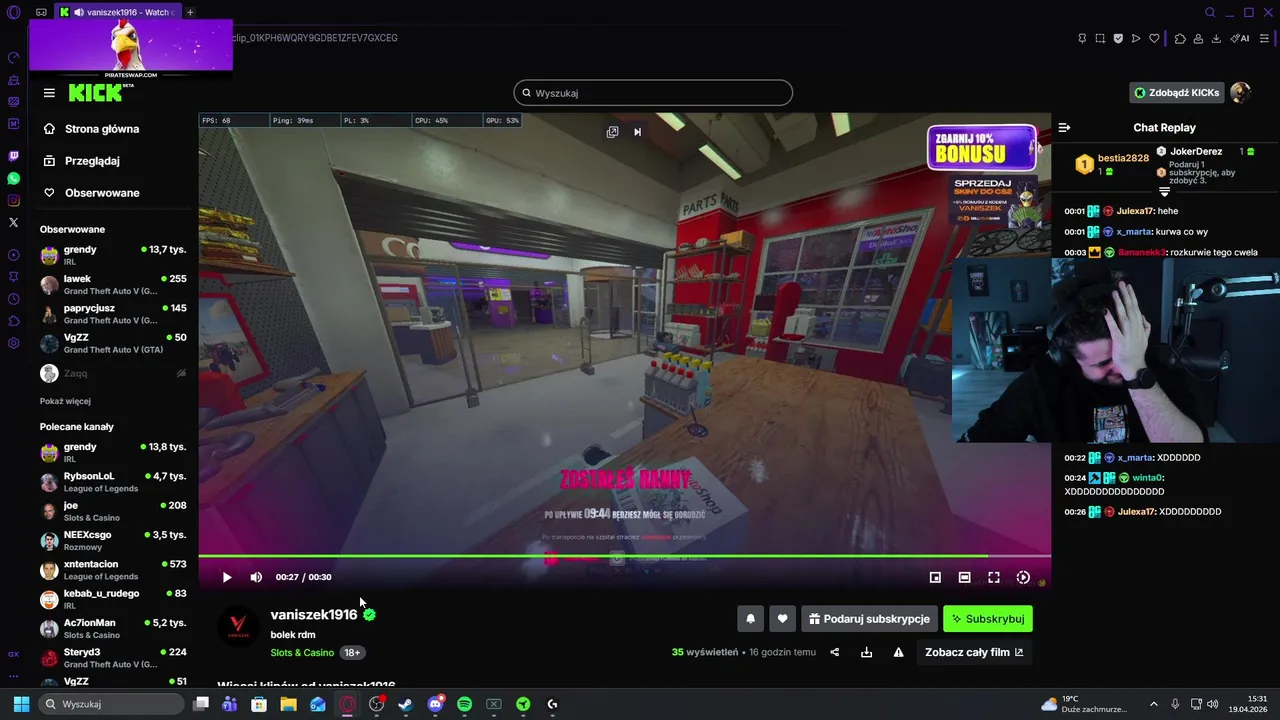This screenshot has height=720, width=1280.
Task: Open vaniszek1916 channel avatar
Action: [238, 626]
